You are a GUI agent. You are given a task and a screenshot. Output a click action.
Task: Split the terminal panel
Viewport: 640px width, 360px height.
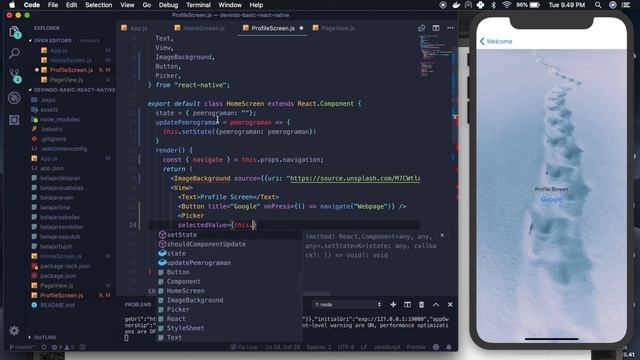click(x=407, y=304)
